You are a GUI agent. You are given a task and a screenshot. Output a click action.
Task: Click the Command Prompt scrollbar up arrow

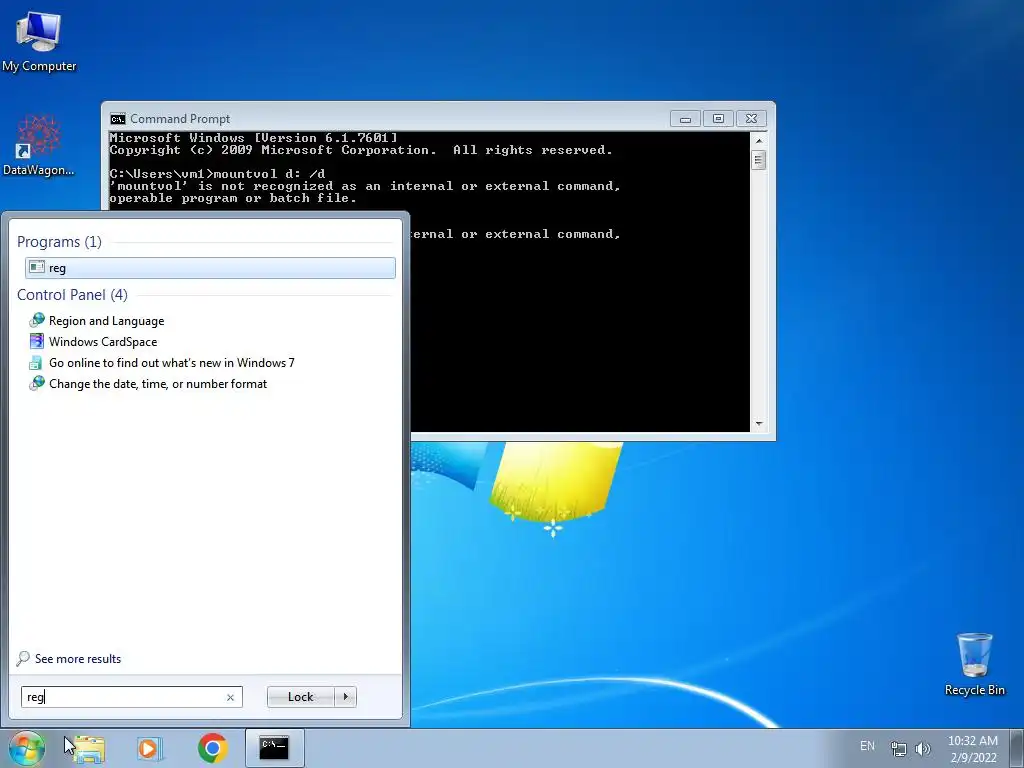pos(758,140)
